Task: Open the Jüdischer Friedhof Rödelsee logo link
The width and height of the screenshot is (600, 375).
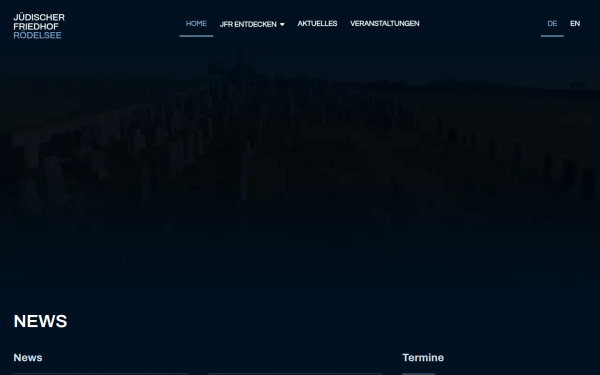Action: (39, 26)
